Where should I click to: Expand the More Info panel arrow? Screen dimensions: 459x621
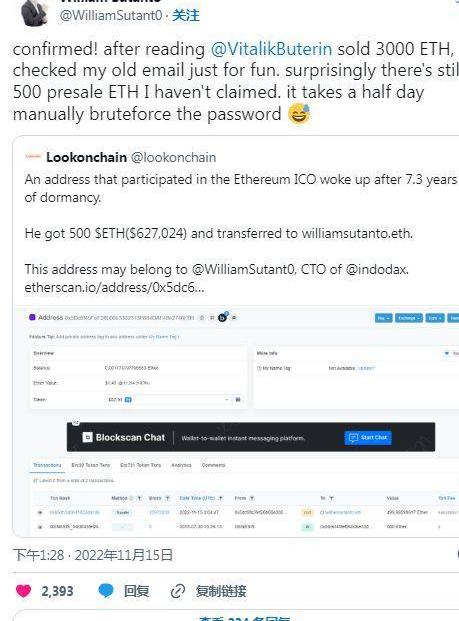447,353
